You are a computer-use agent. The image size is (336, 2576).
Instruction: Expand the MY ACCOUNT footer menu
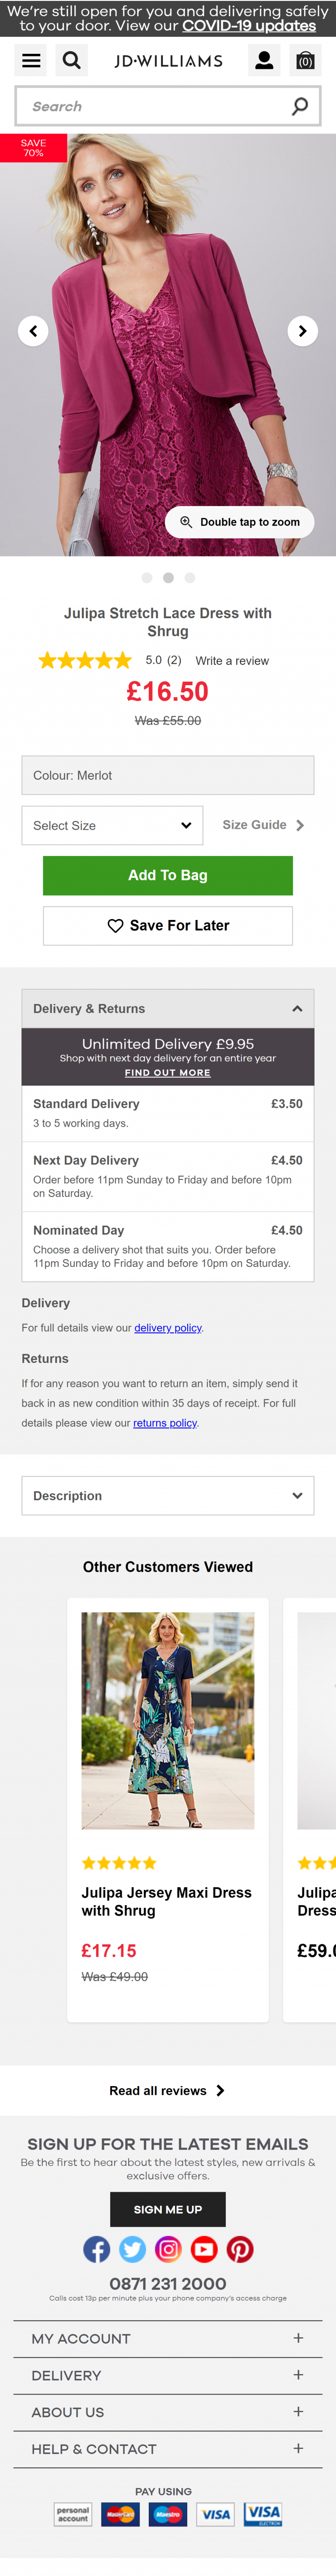click(168, 2338)
